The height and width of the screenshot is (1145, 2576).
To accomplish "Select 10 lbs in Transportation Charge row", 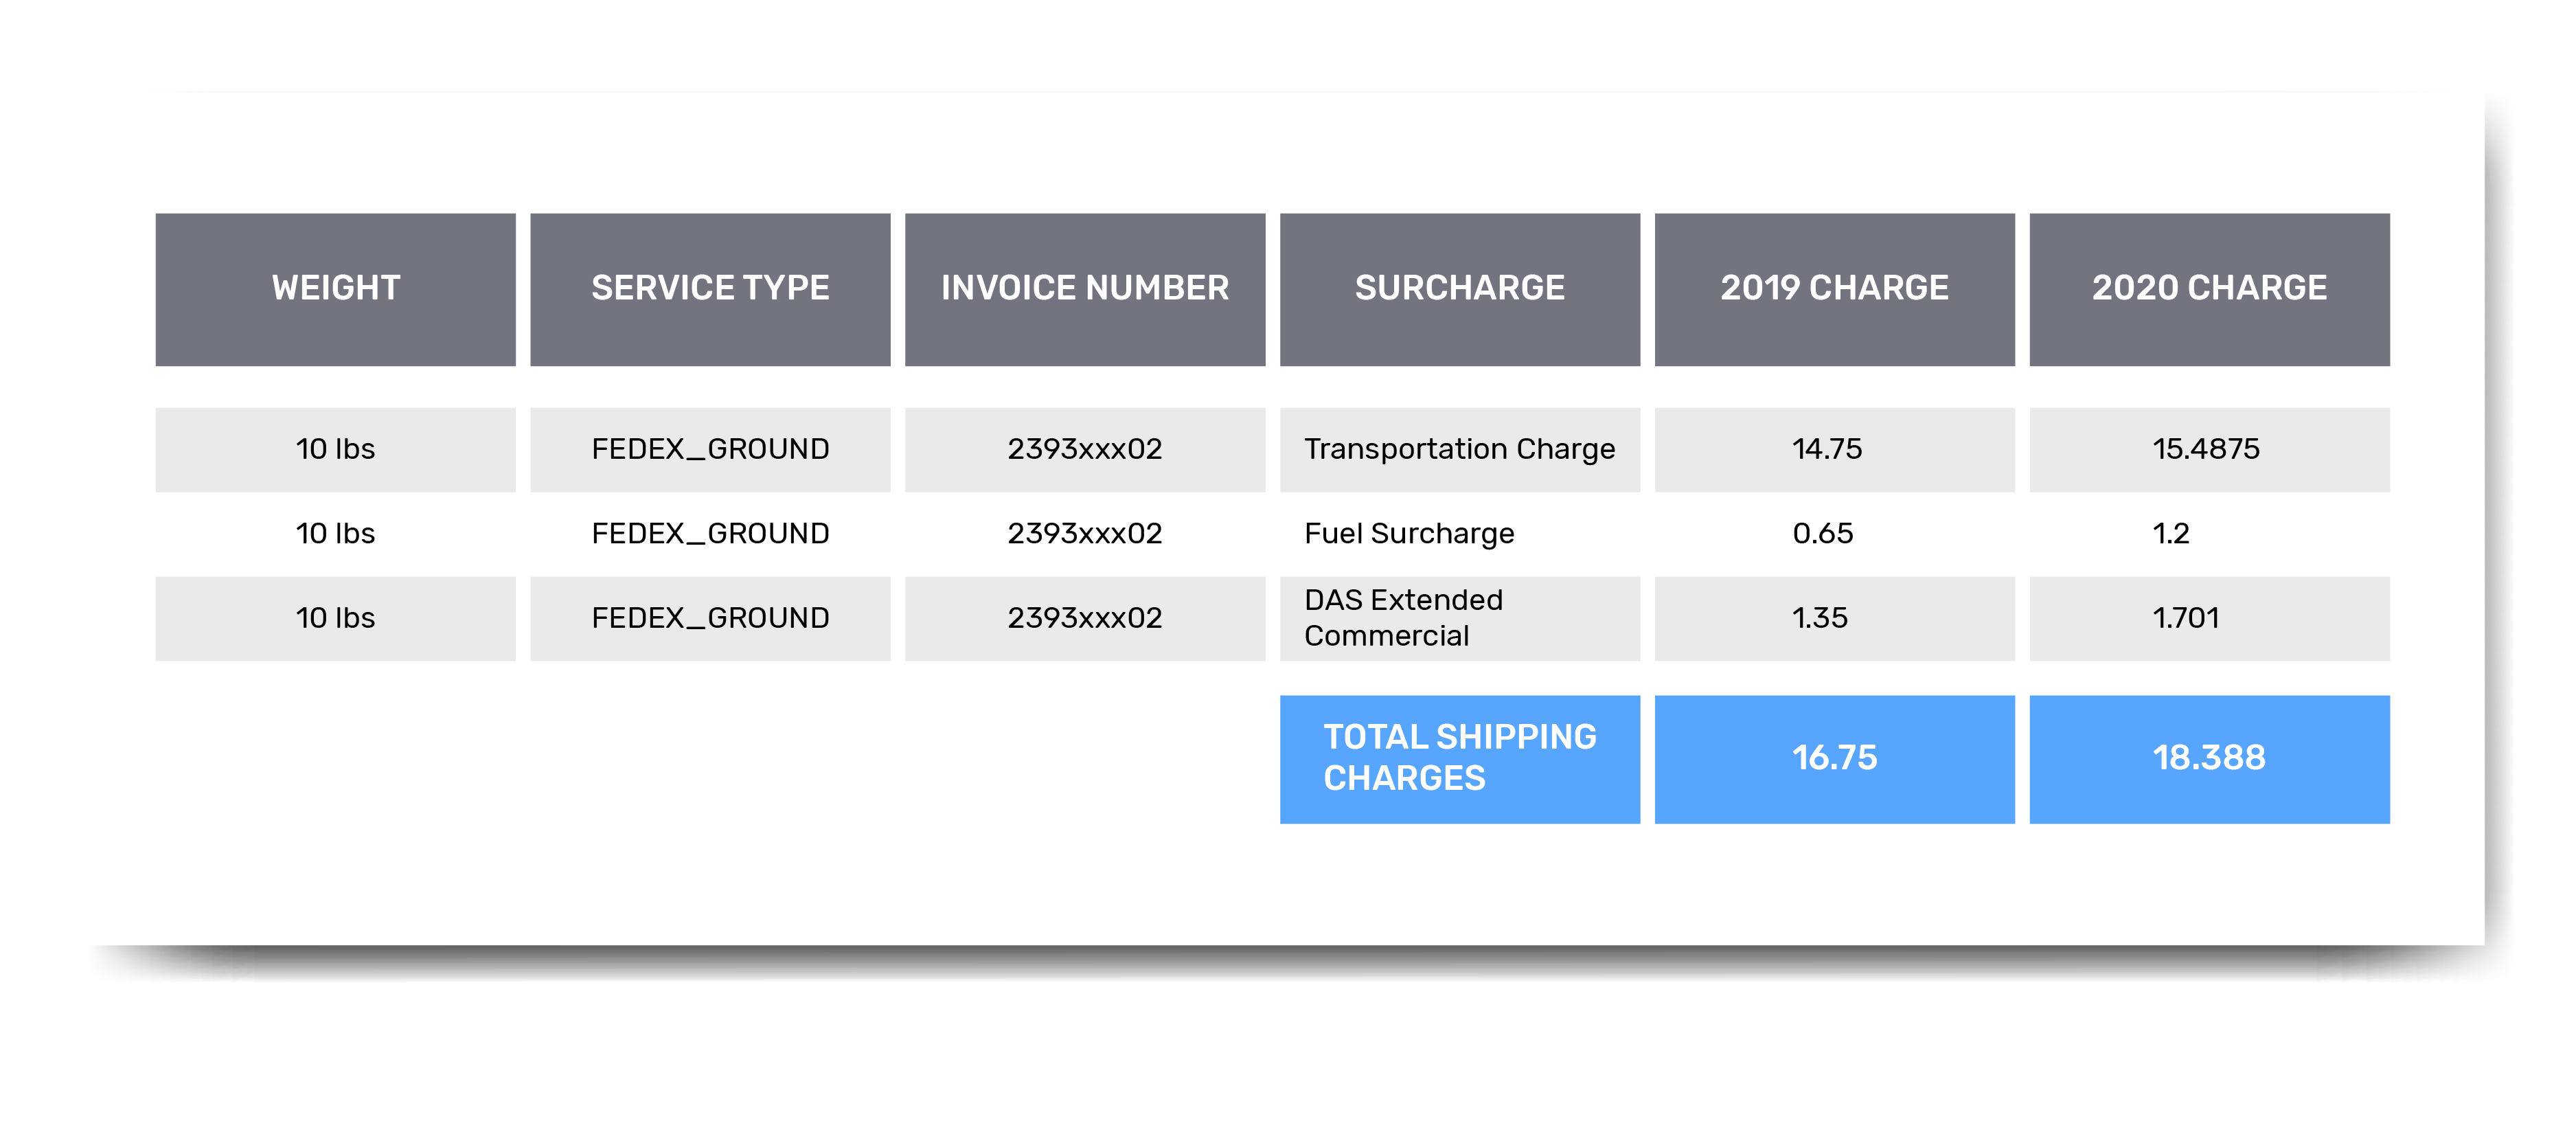I will click(x=335, y=450).
